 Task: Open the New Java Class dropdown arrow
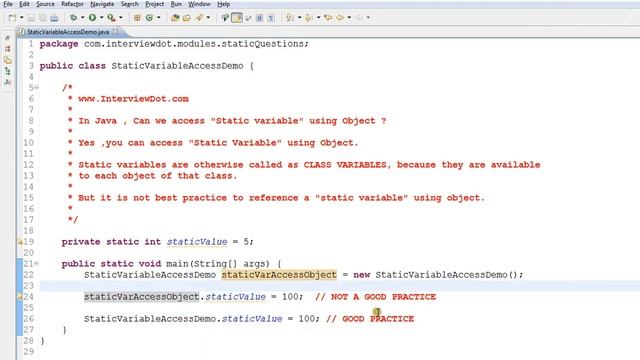pos(158,18)
